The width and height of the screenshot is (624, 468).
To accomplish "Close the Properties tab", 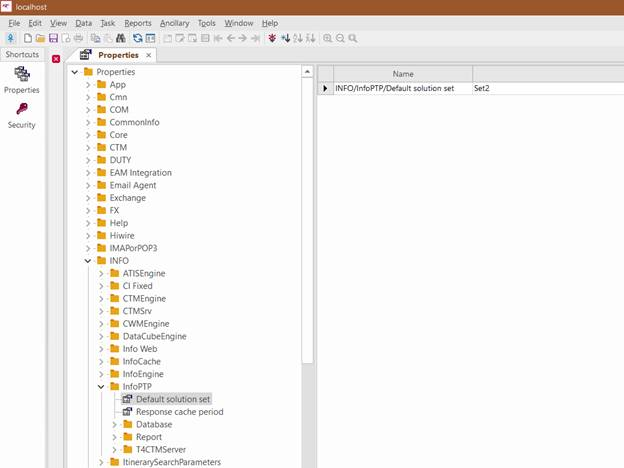I will [149, 55].
